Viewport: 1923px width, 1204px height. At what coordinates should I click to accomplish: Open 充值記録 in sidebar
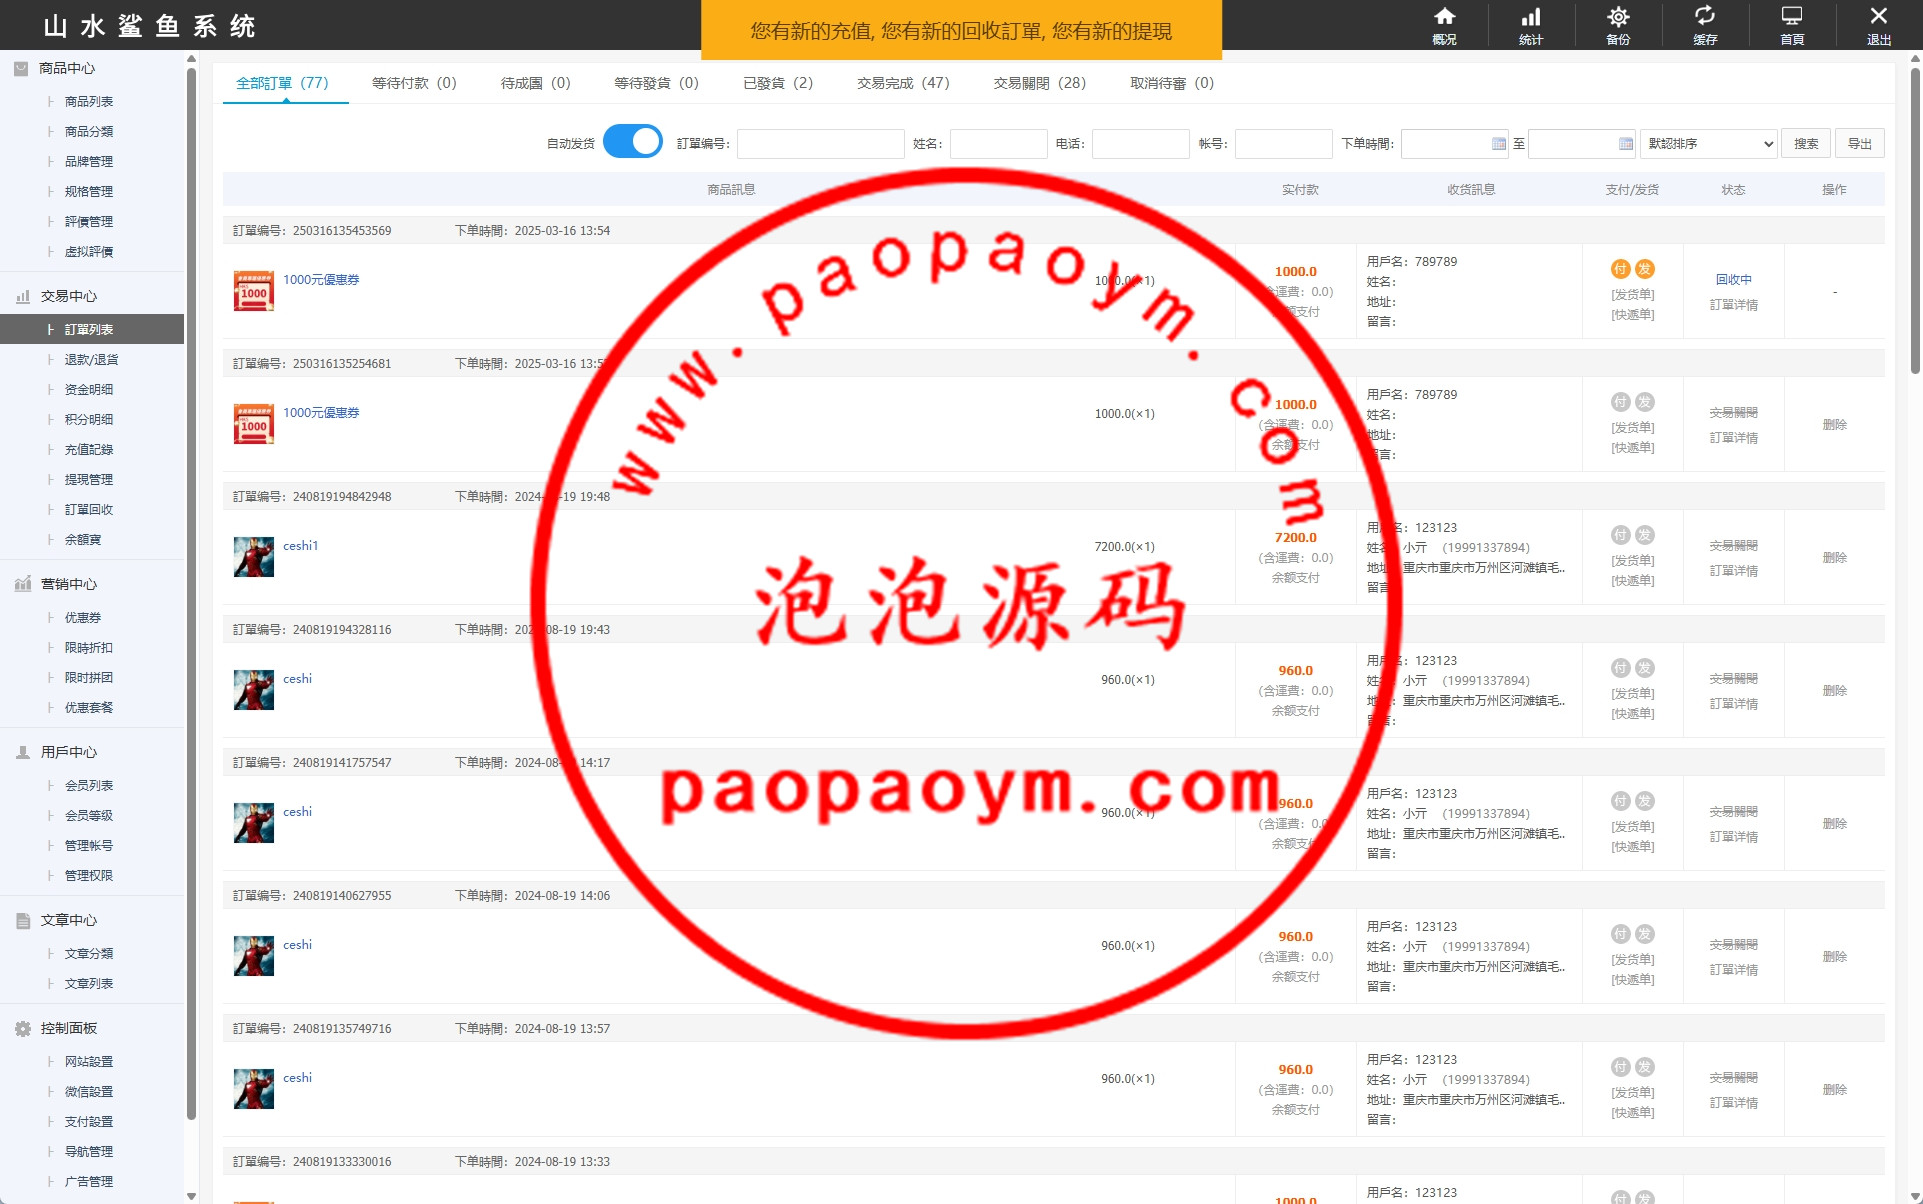[x=89, y=450]
